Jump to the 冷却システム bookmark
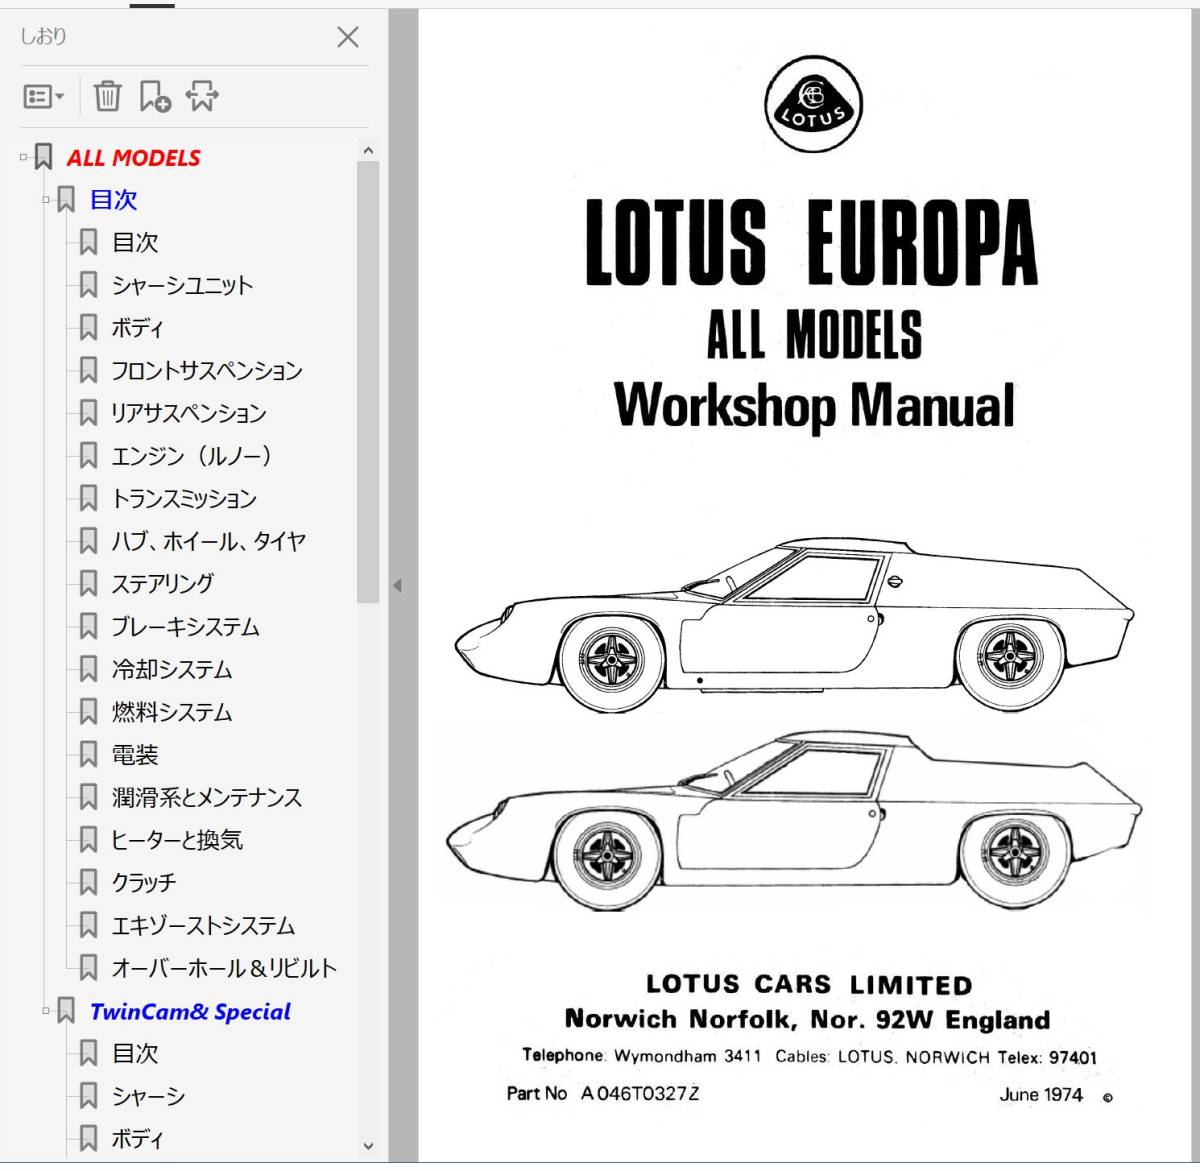Image resolution: width=1200 pixels, height=1171 pixels. [x=172, y=669]
